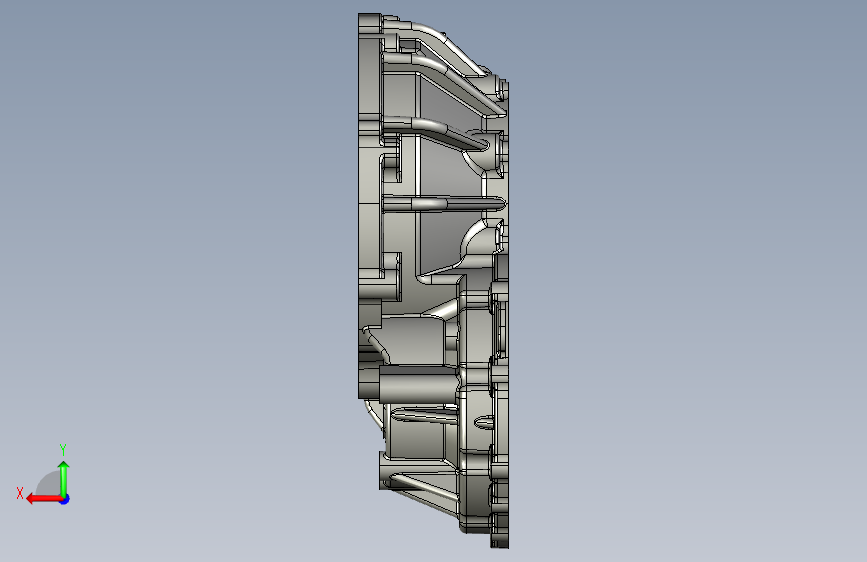Viewport: 867px width, 562px height.
Task: Click the gray quarter-circle plane of triad
Action: [50, 483]
